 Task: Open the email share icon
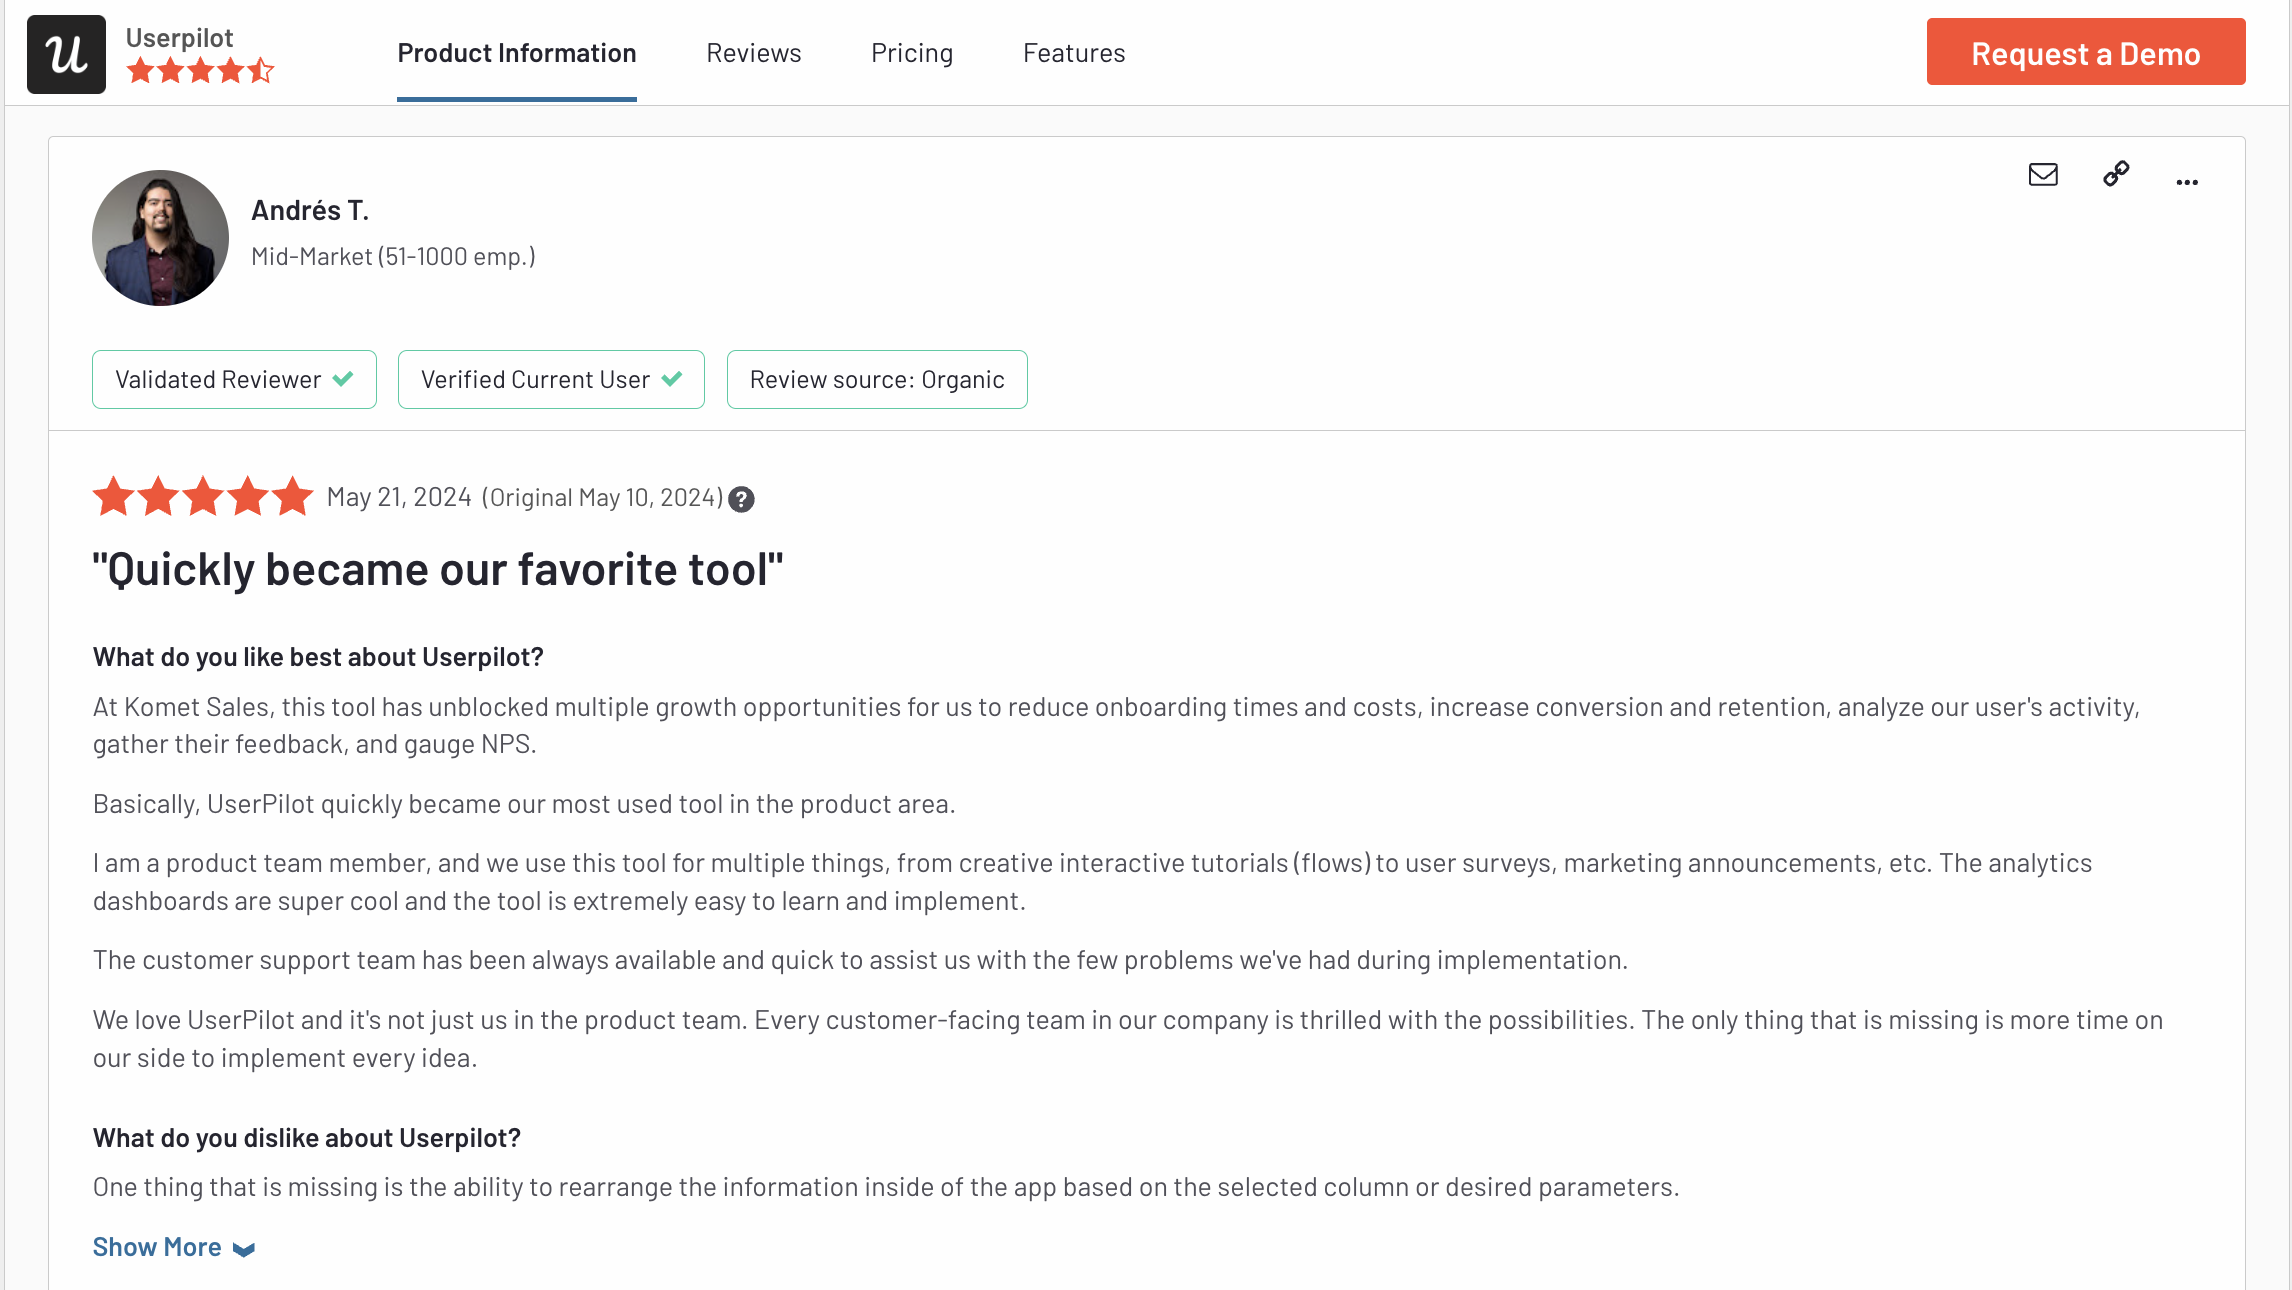click(x=2043, y=175)
